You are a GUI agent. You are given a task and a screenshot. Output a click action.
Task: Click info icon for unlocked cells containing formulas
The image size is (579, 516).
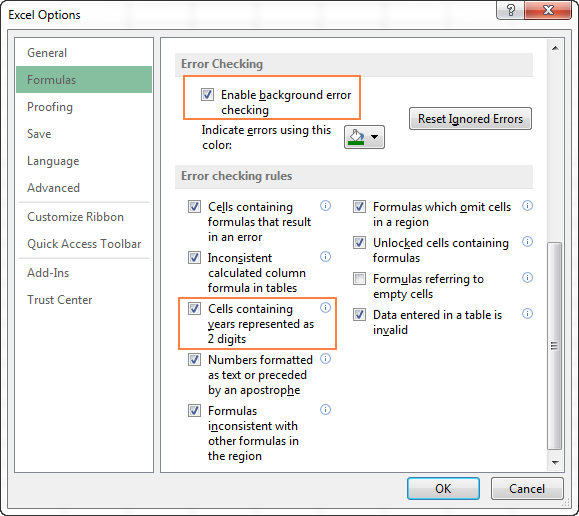[x=527, y=242]
